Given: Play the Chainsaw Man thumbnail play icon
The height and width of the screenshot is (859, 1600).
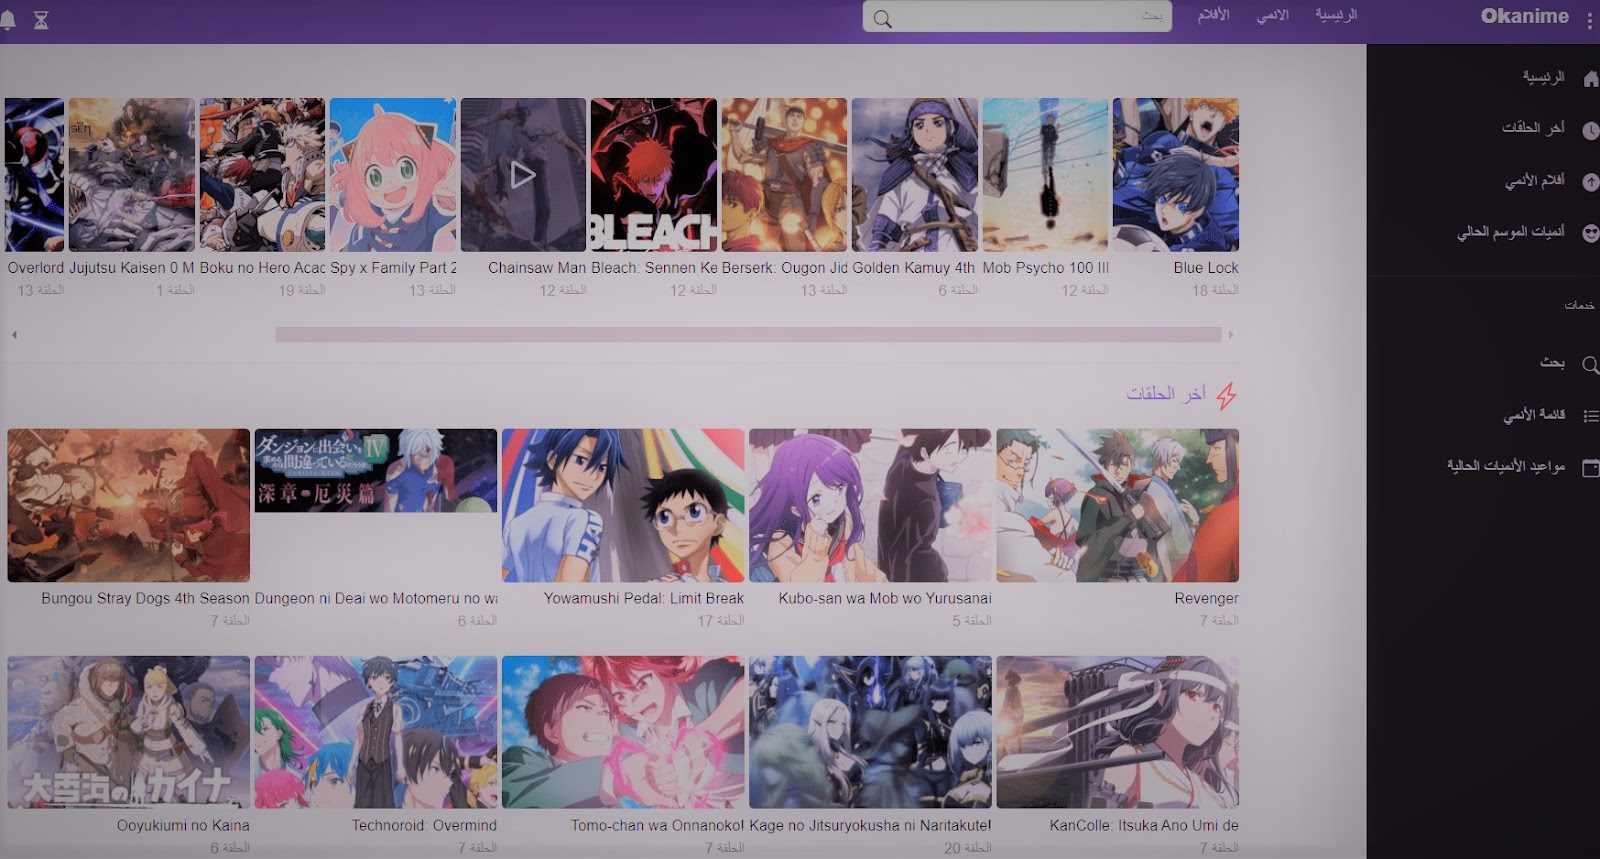Looking at the screenshot, I should 523,175.
